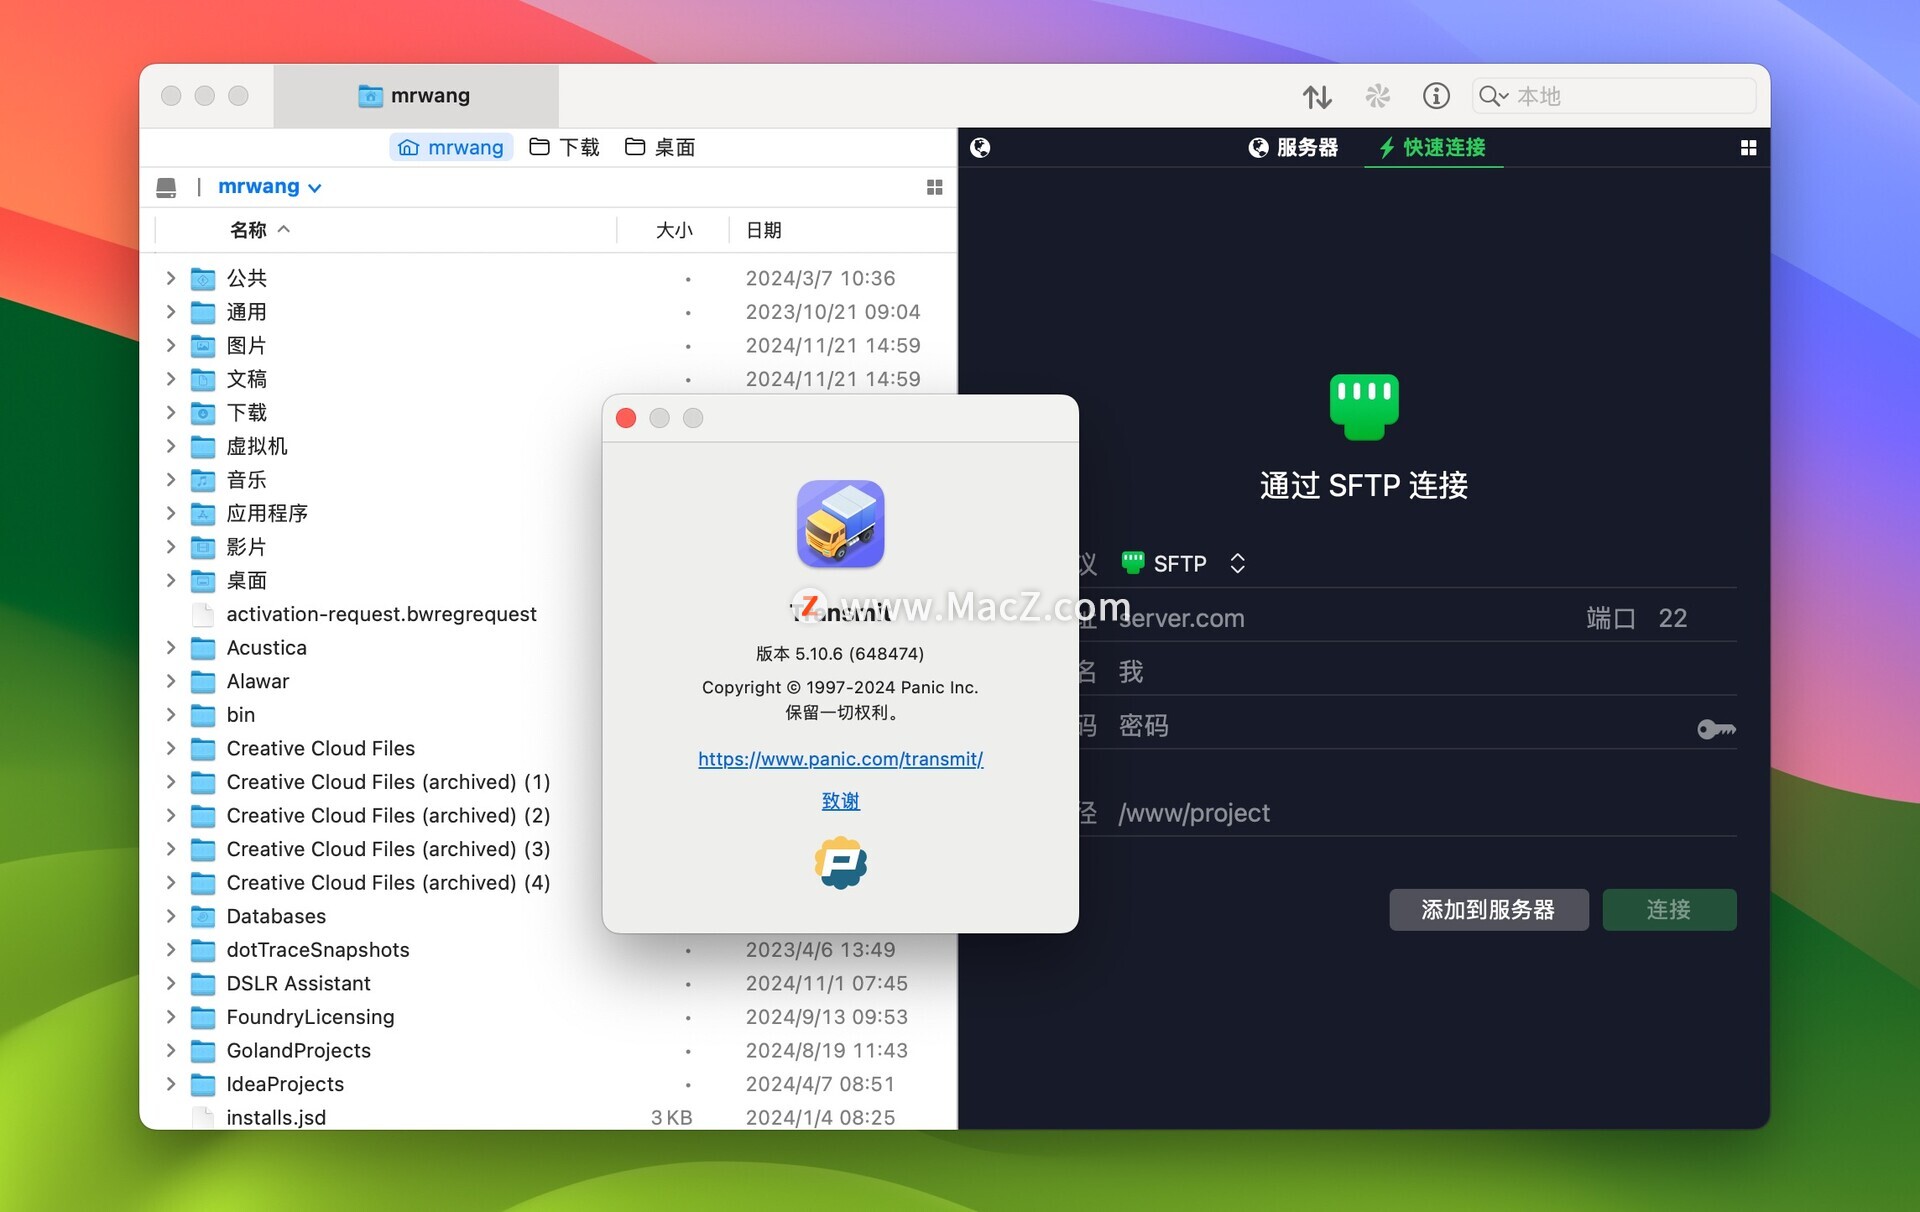Click the local disk drive icon
Screen dimensions: 1920x1212
[166, 187]
